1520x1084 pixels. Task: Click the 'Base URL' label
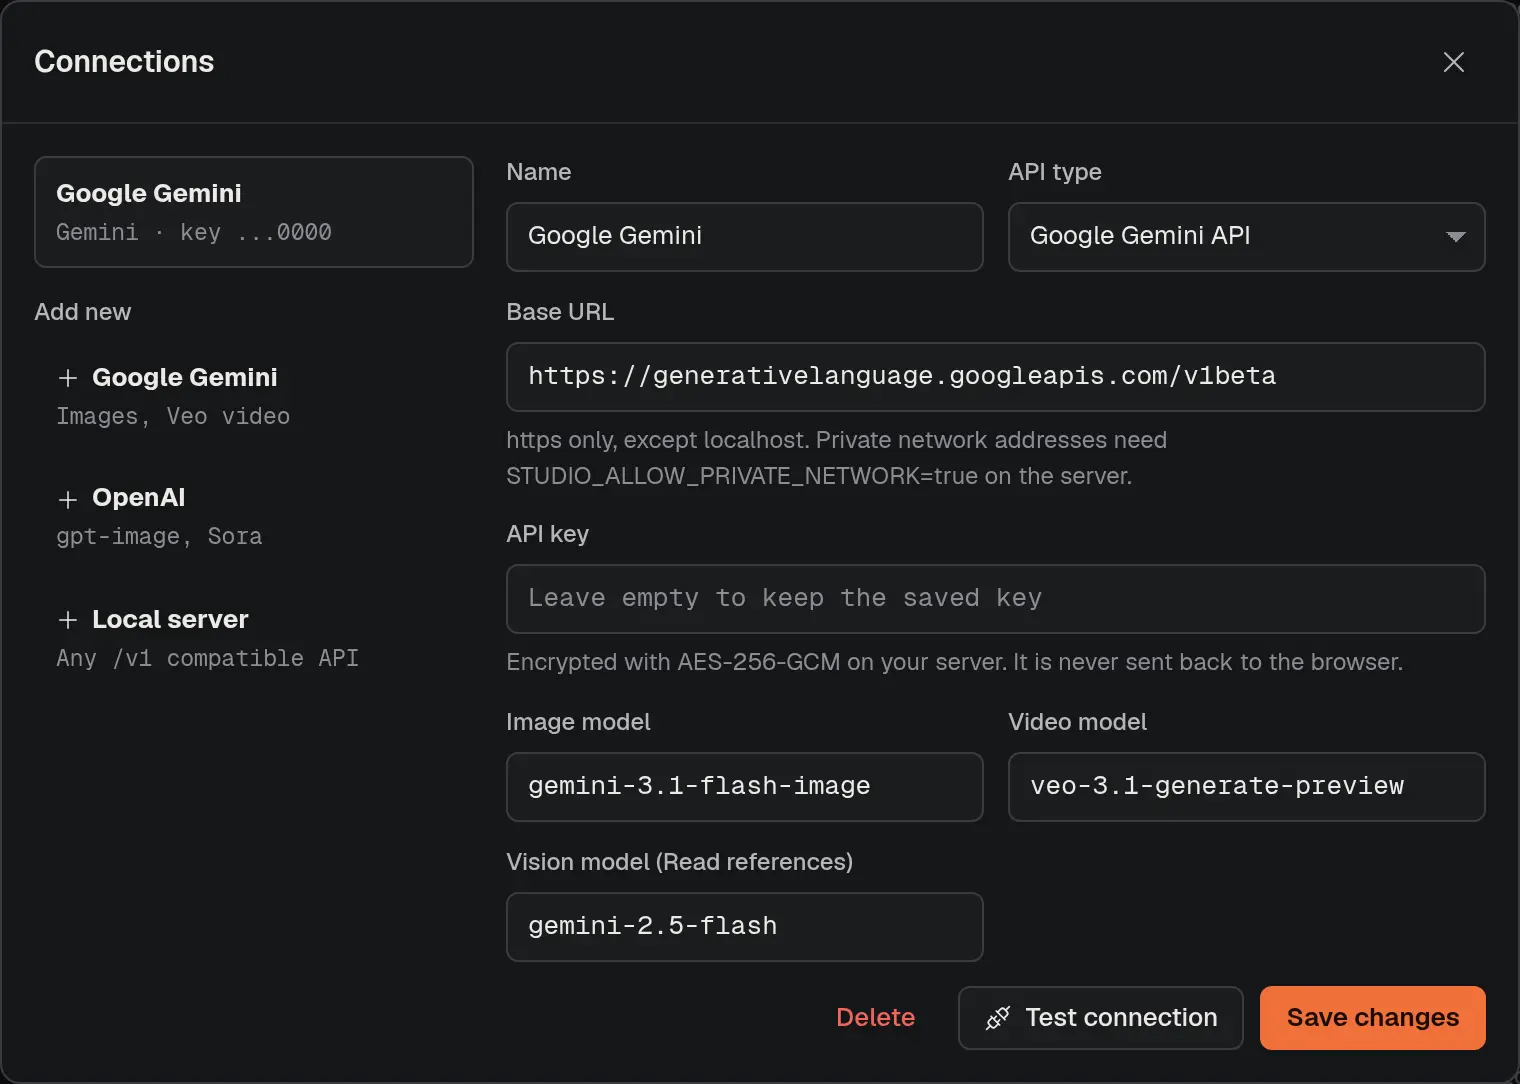560,312
